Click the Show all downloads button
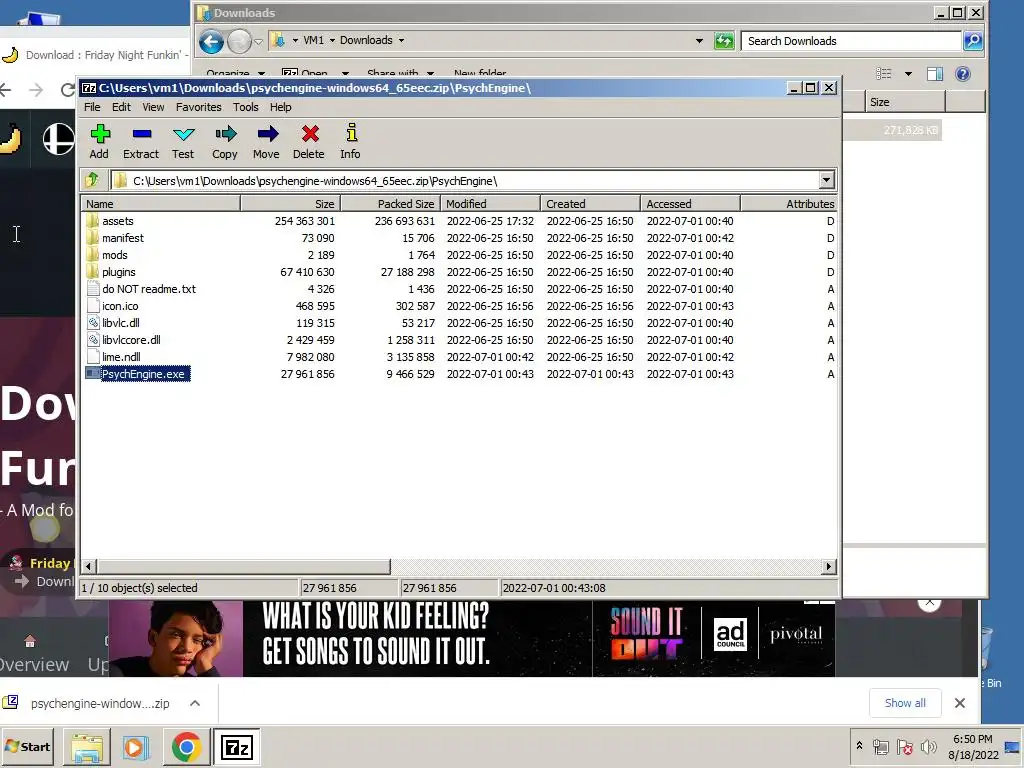1024x768 pixels. pyautogui.click(x=904, y=703)
